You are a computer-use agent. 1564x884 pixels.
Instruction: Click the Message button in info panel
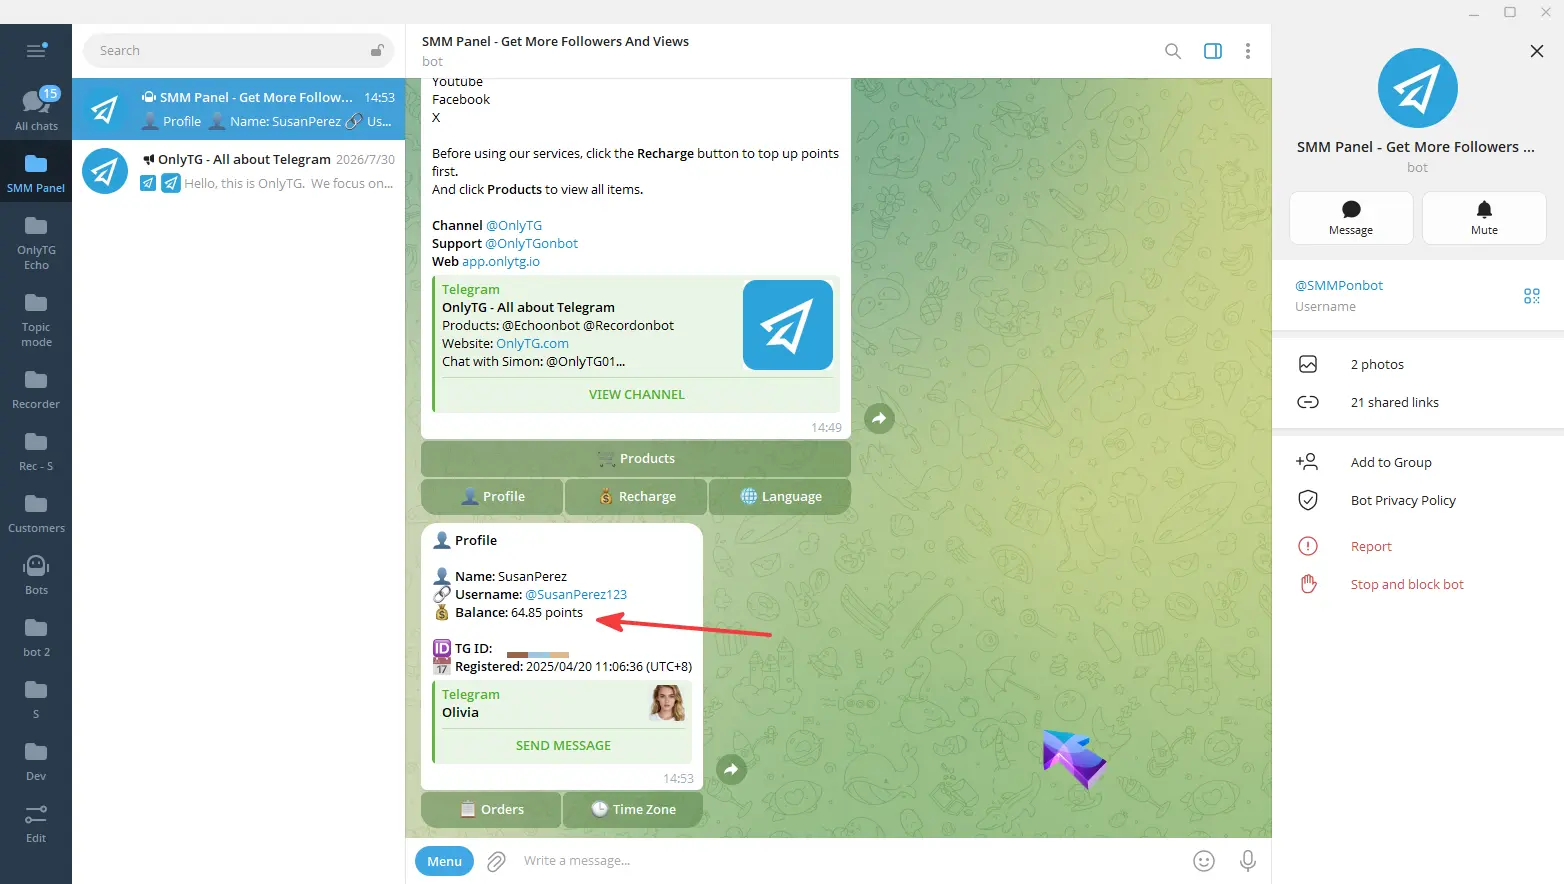click(1351, 217)
